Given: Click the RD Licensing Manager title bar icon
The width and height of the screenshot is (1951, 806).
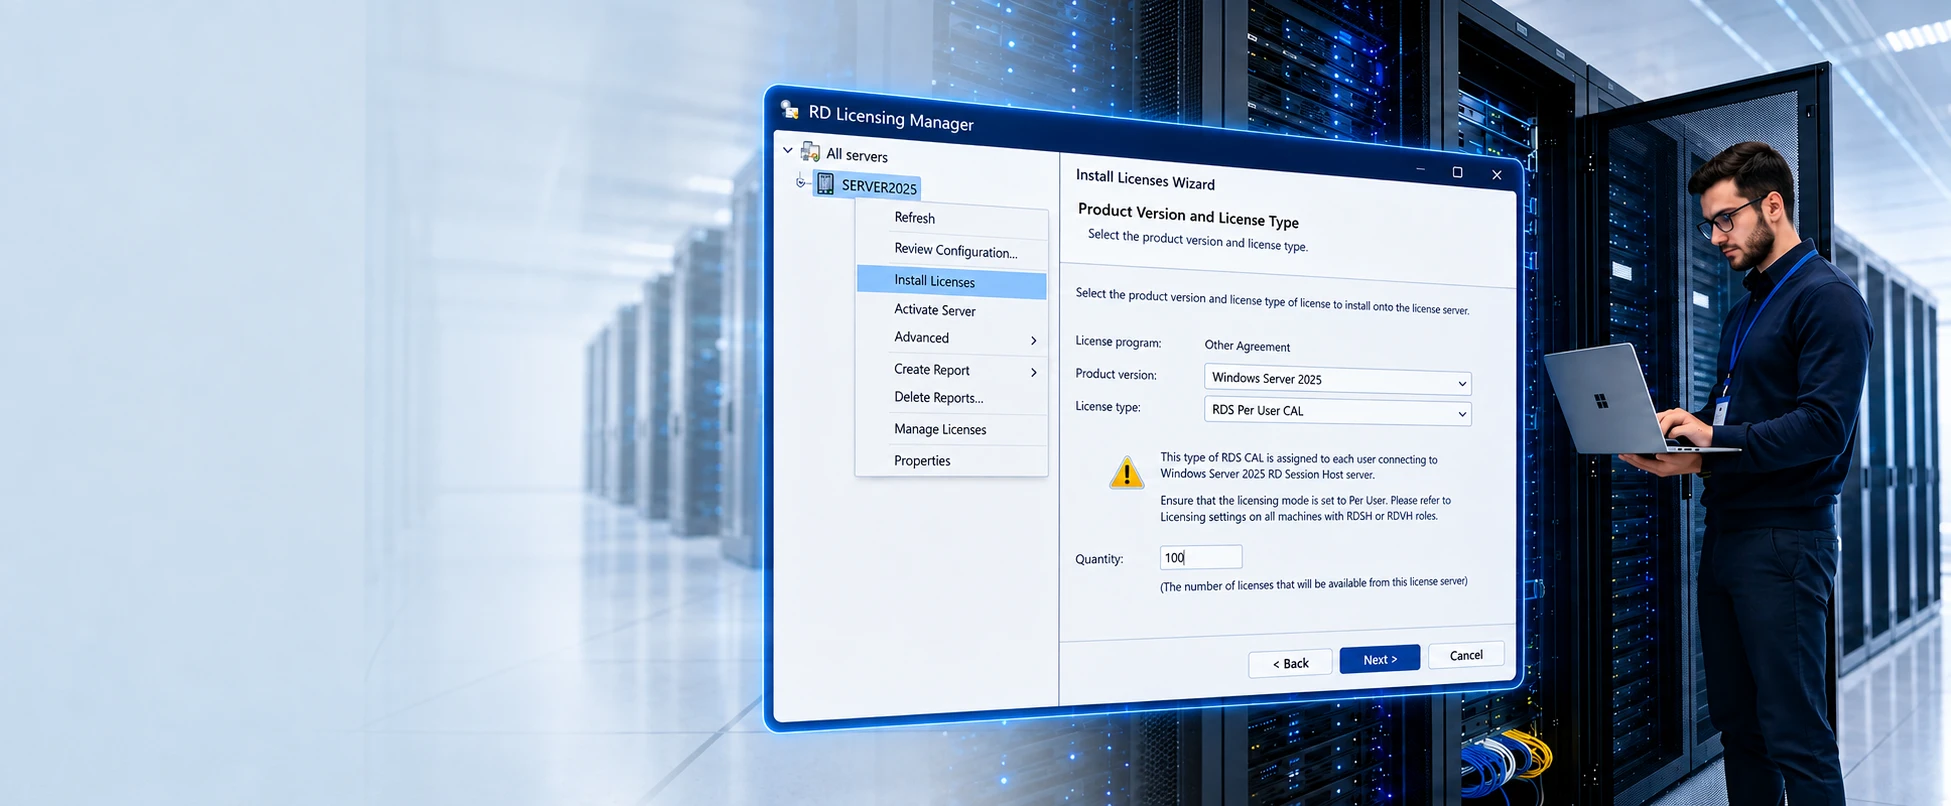Looking at the screenshot, I should click(x=790, y=109).
